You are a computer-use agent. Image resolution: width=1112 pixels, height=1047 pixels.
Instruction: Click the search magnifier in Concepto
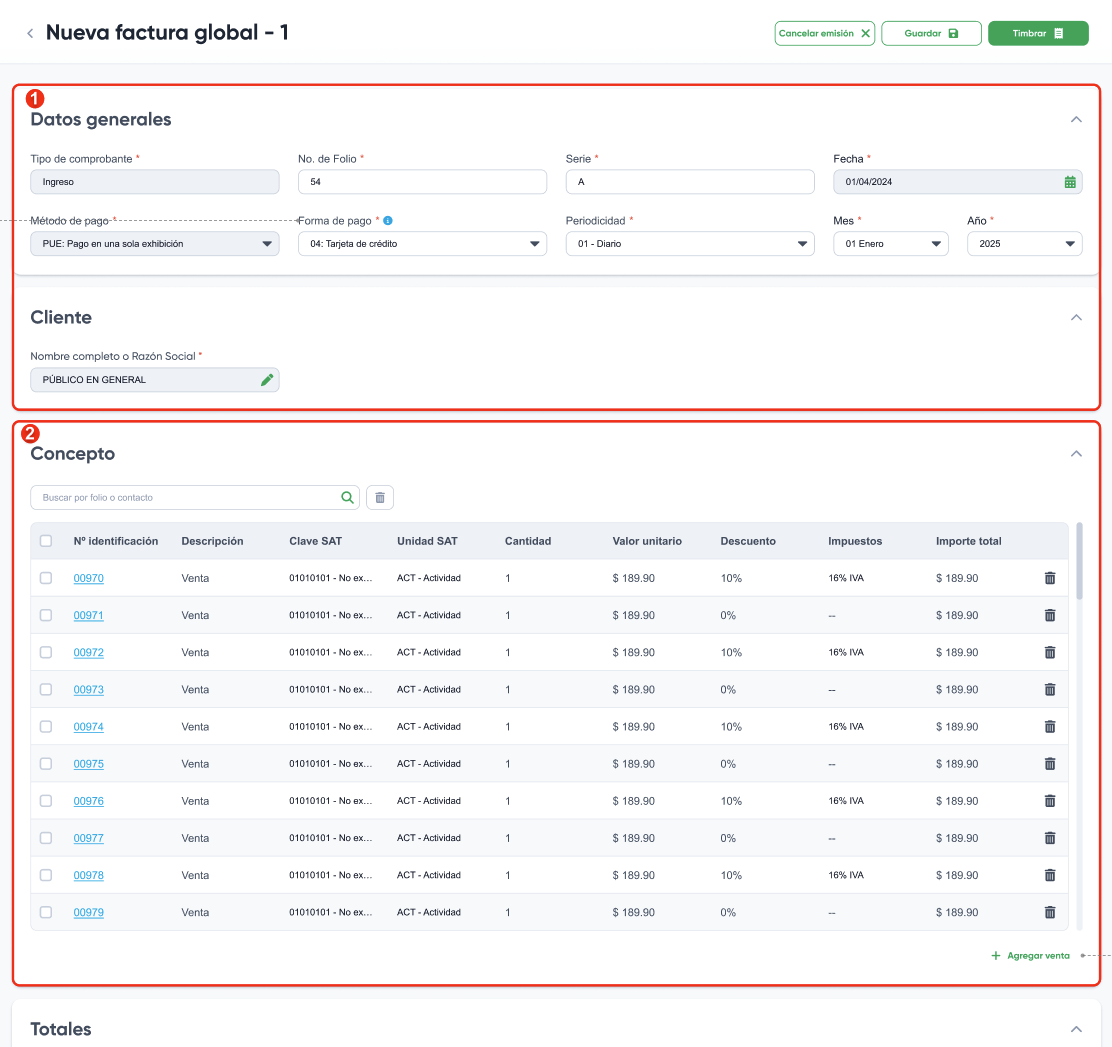(348, 497)
